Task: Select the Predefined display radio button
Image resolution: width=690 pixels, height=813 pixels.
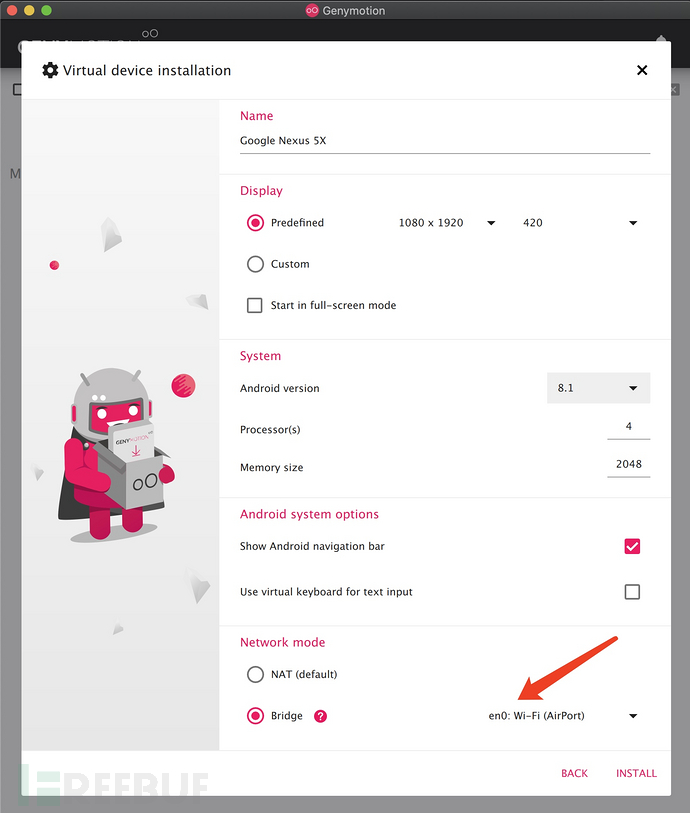Action: pos(255,223)
